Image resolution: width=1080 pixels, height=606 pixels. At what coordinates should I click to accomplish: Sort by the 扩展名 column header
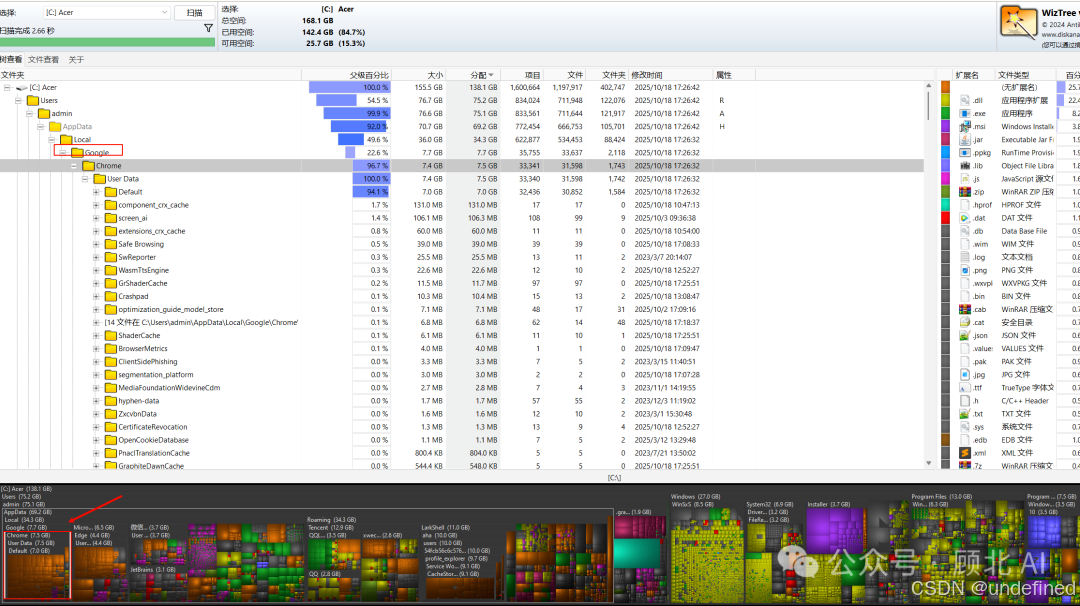(974, 74)
